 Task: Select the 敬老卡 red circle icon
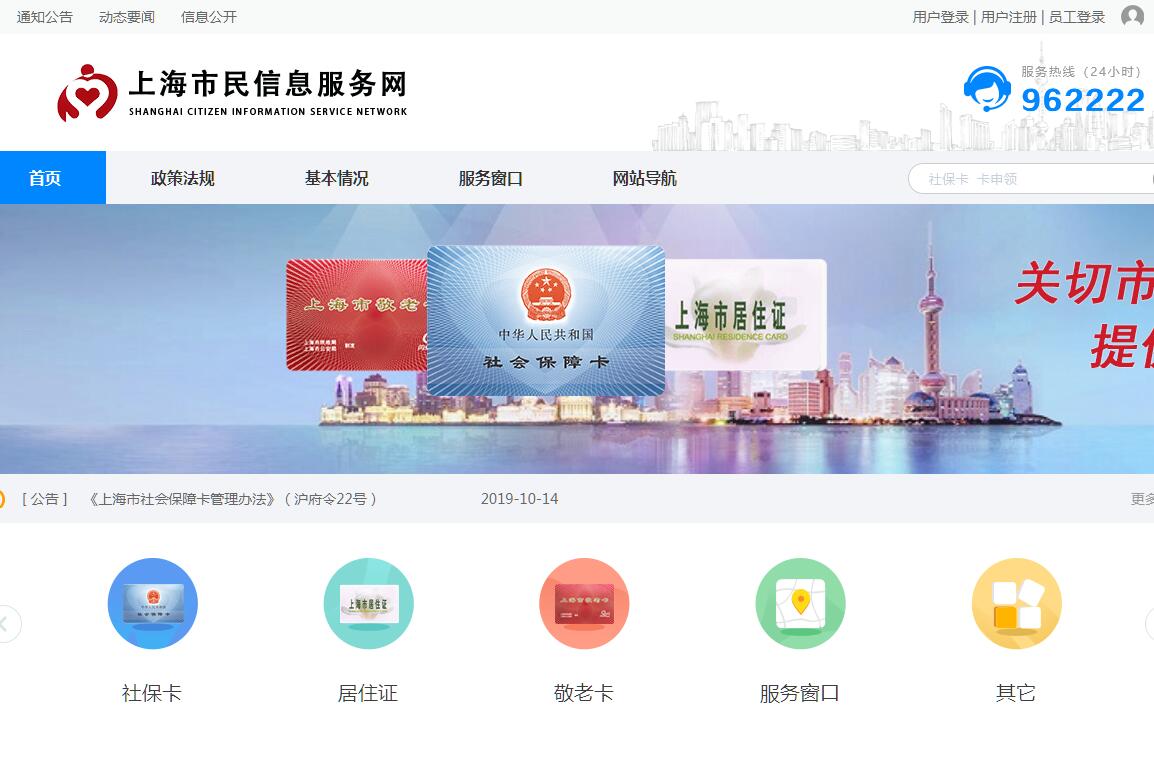[584, 603]
